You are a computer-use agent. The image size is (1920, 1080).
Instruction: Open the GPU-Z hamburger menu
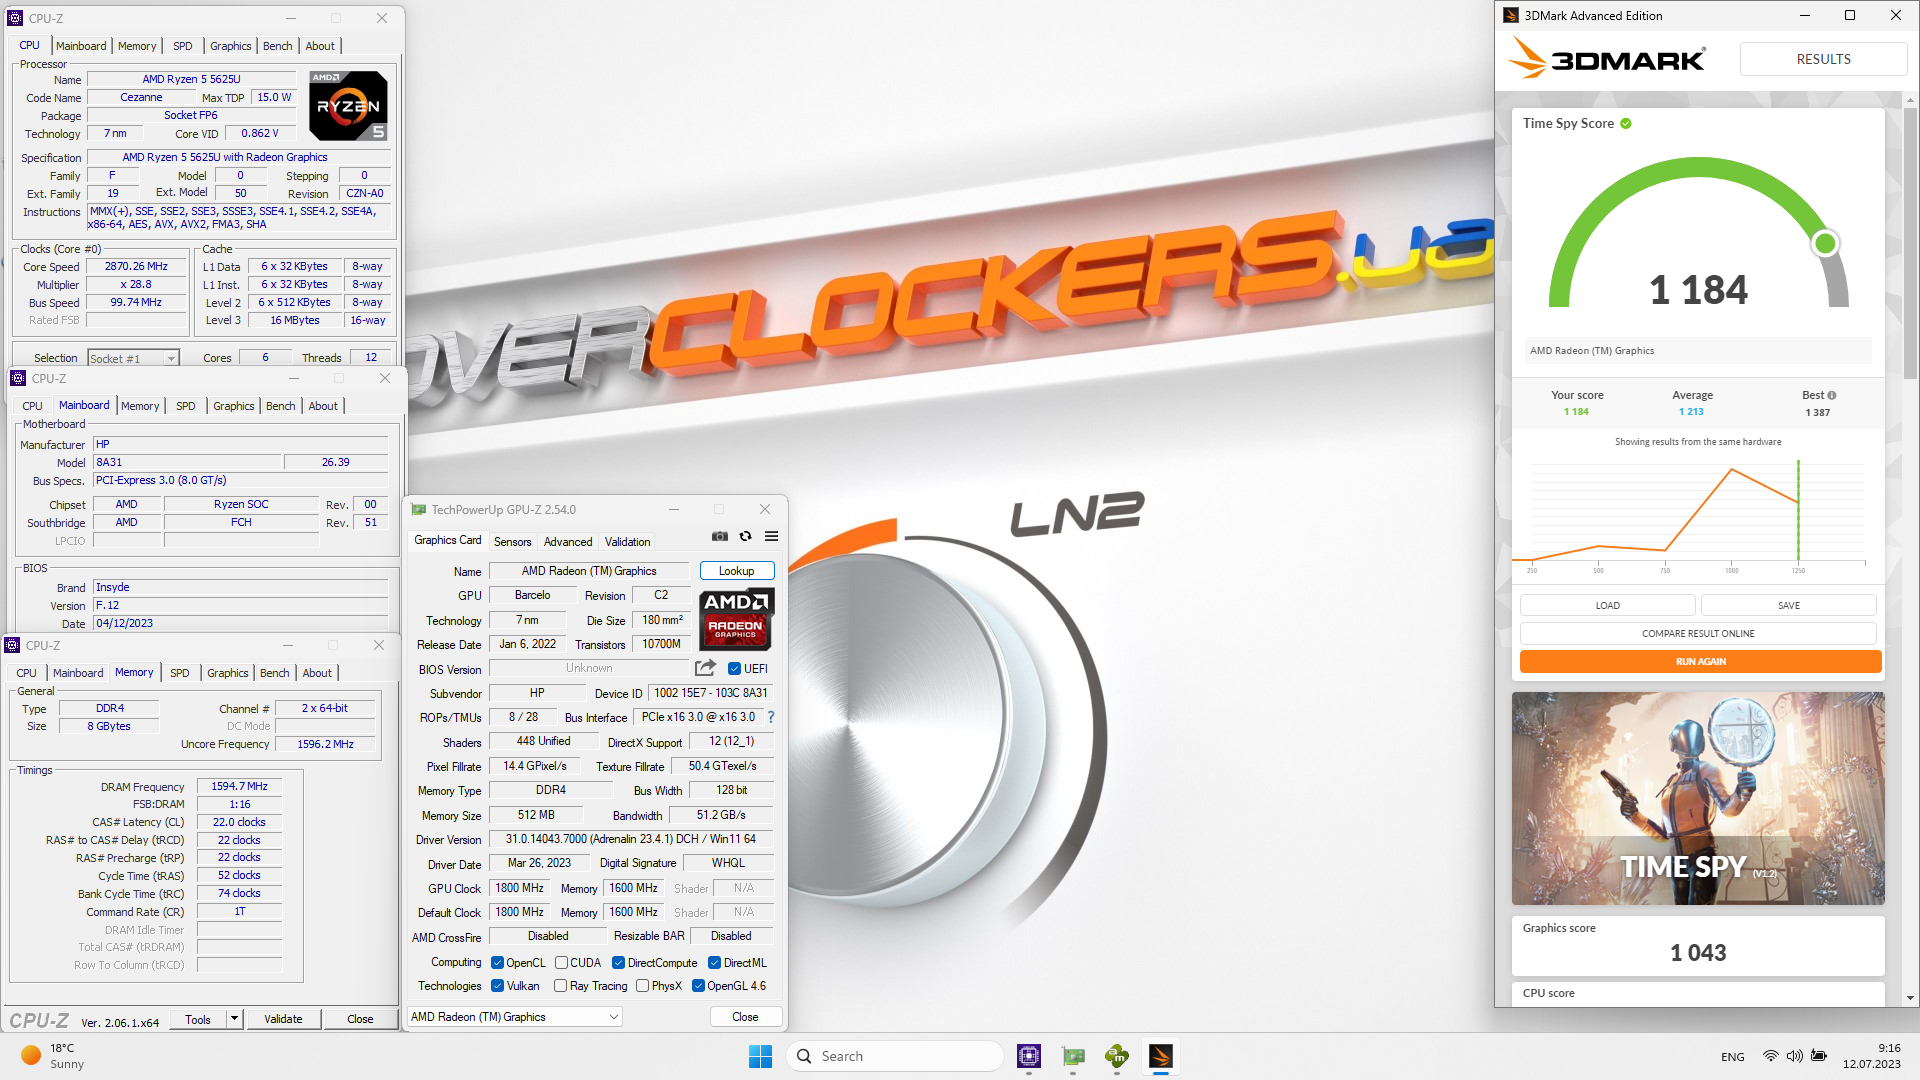click(x=771, y=537)
